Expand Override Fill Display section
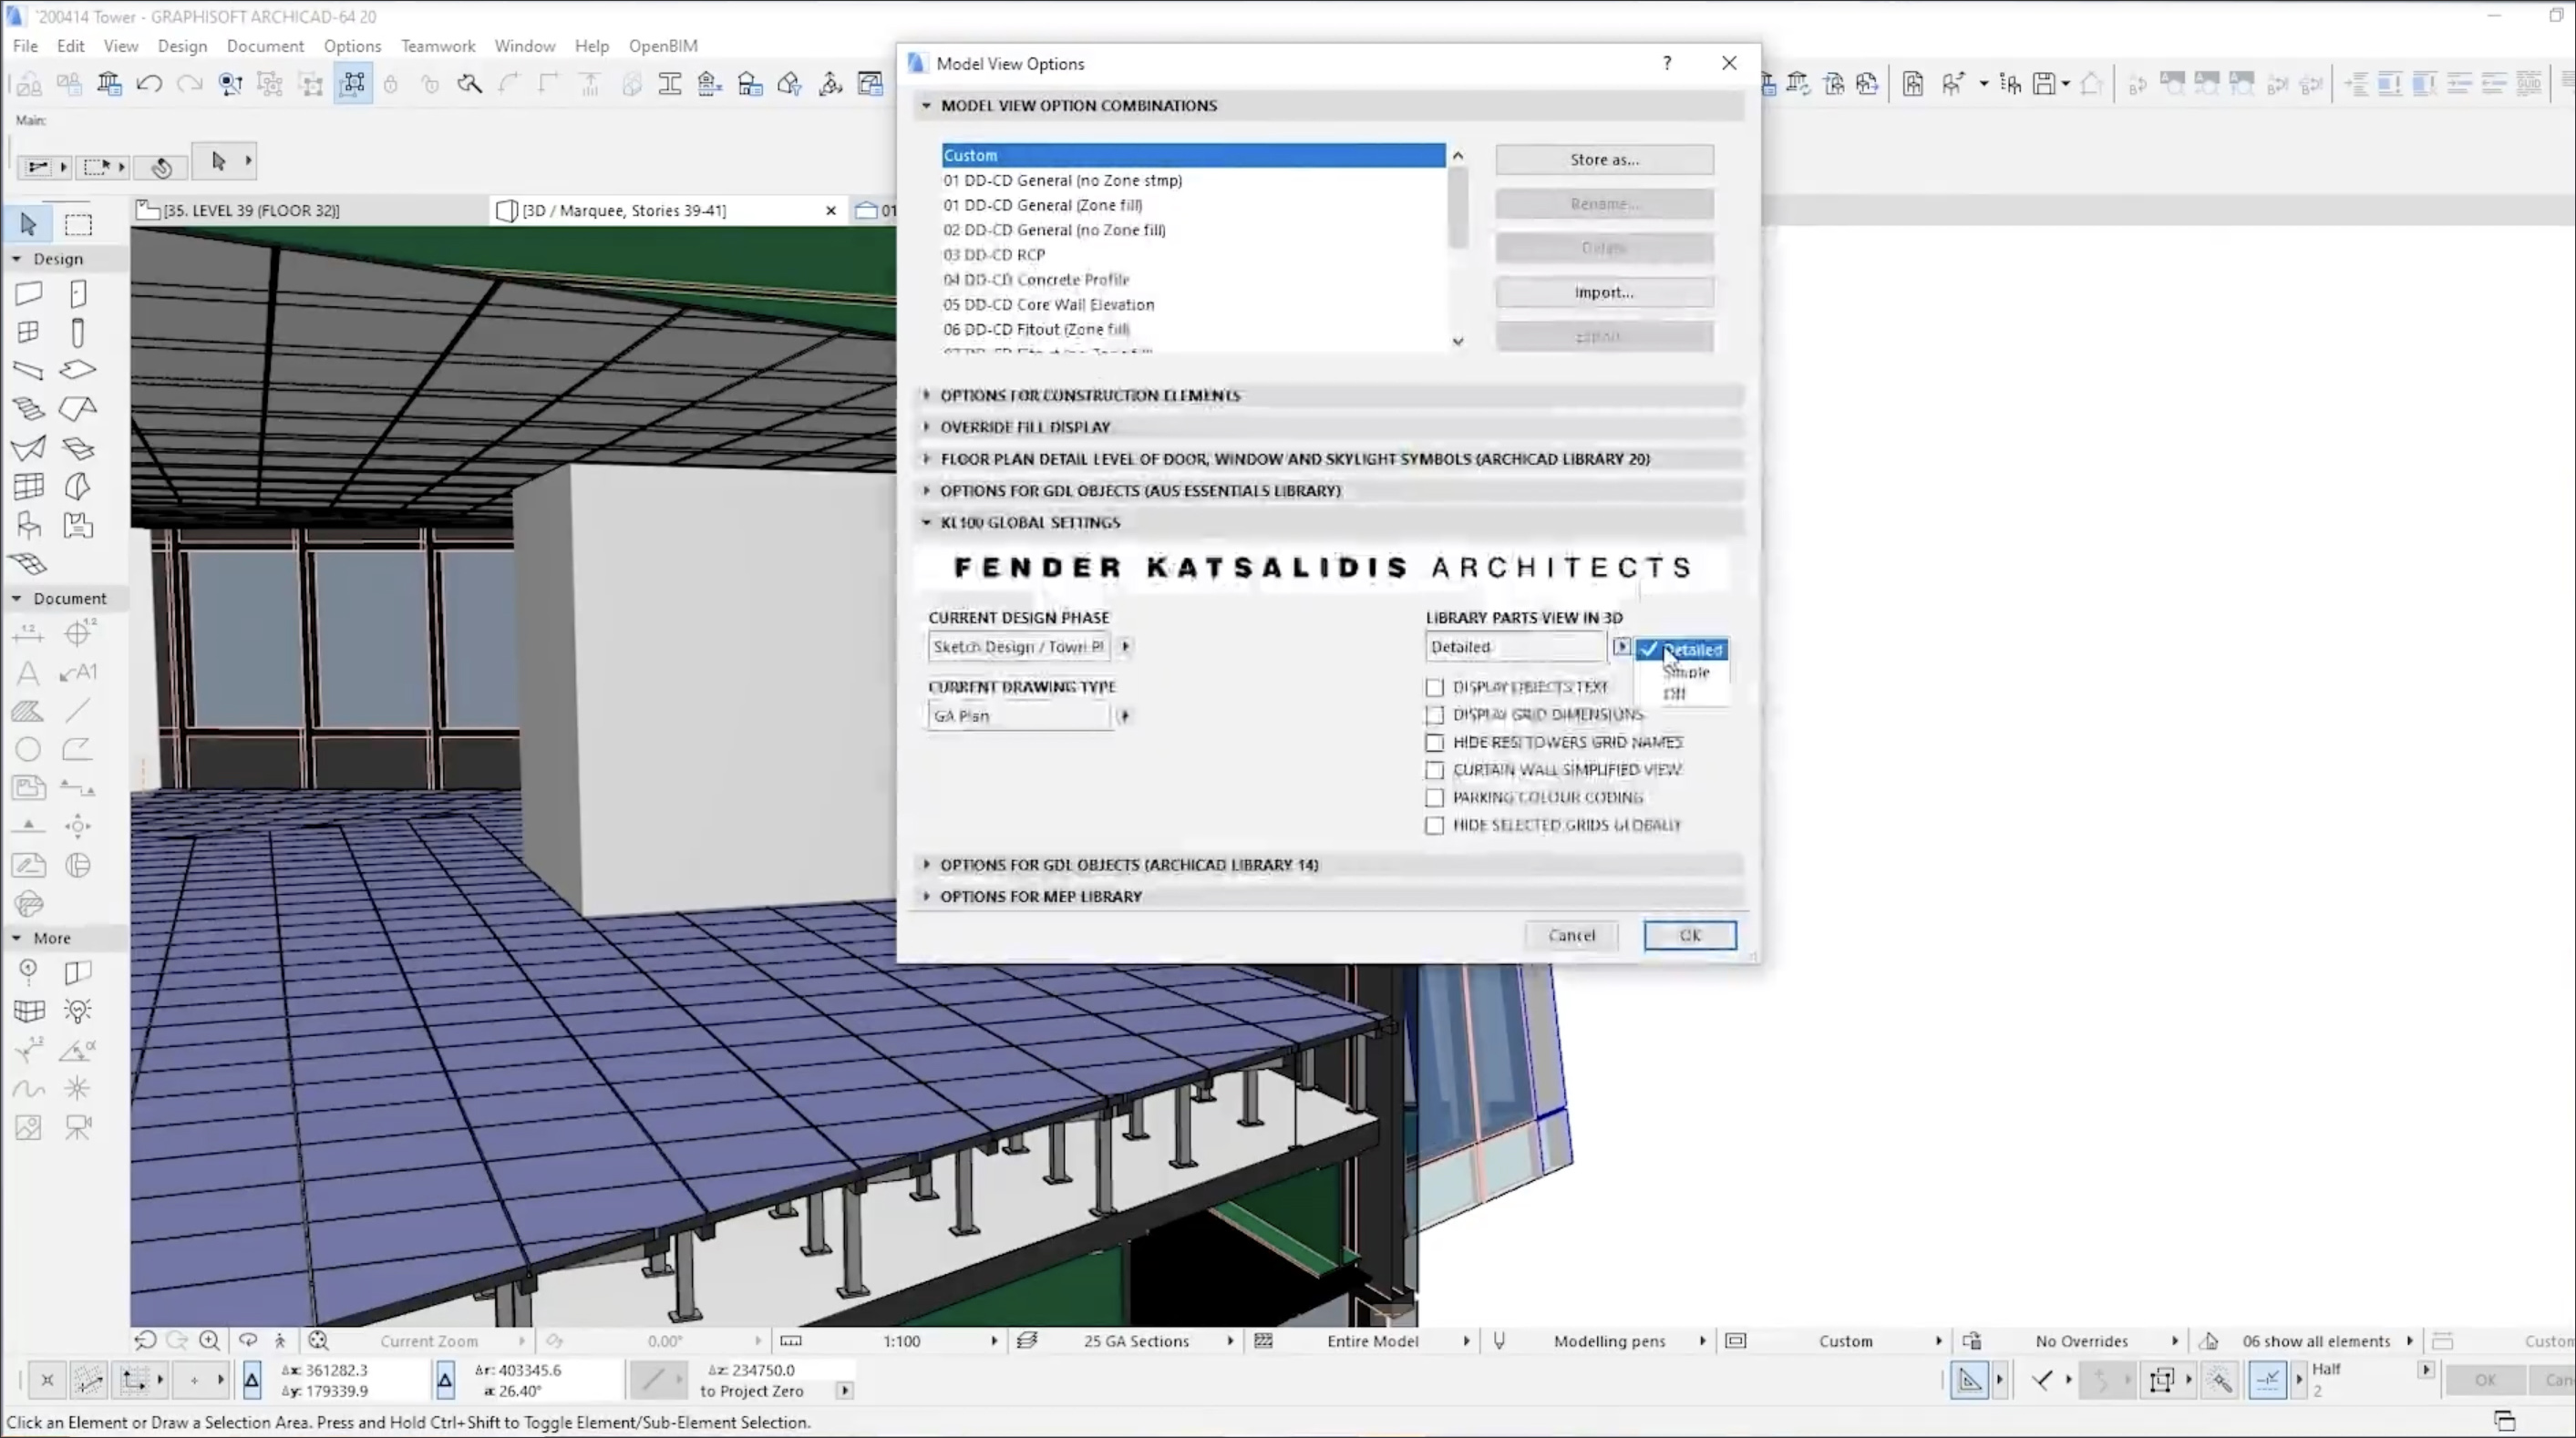This screenshot has height=1438, width=2576. pos(927,427)
